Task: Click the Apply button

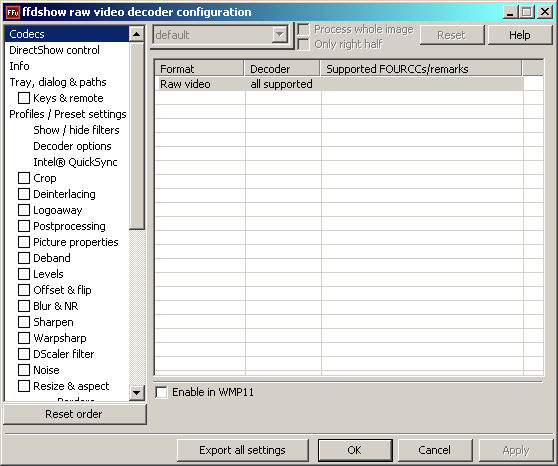Action: pyautogui.click(x=516, y=450)
